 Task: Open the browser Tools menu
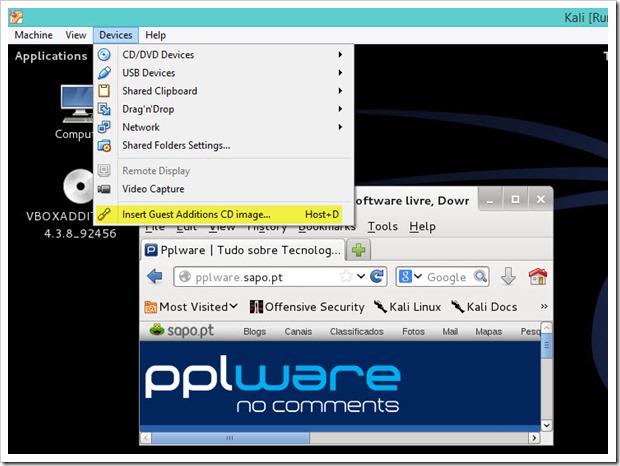point(383,227)
